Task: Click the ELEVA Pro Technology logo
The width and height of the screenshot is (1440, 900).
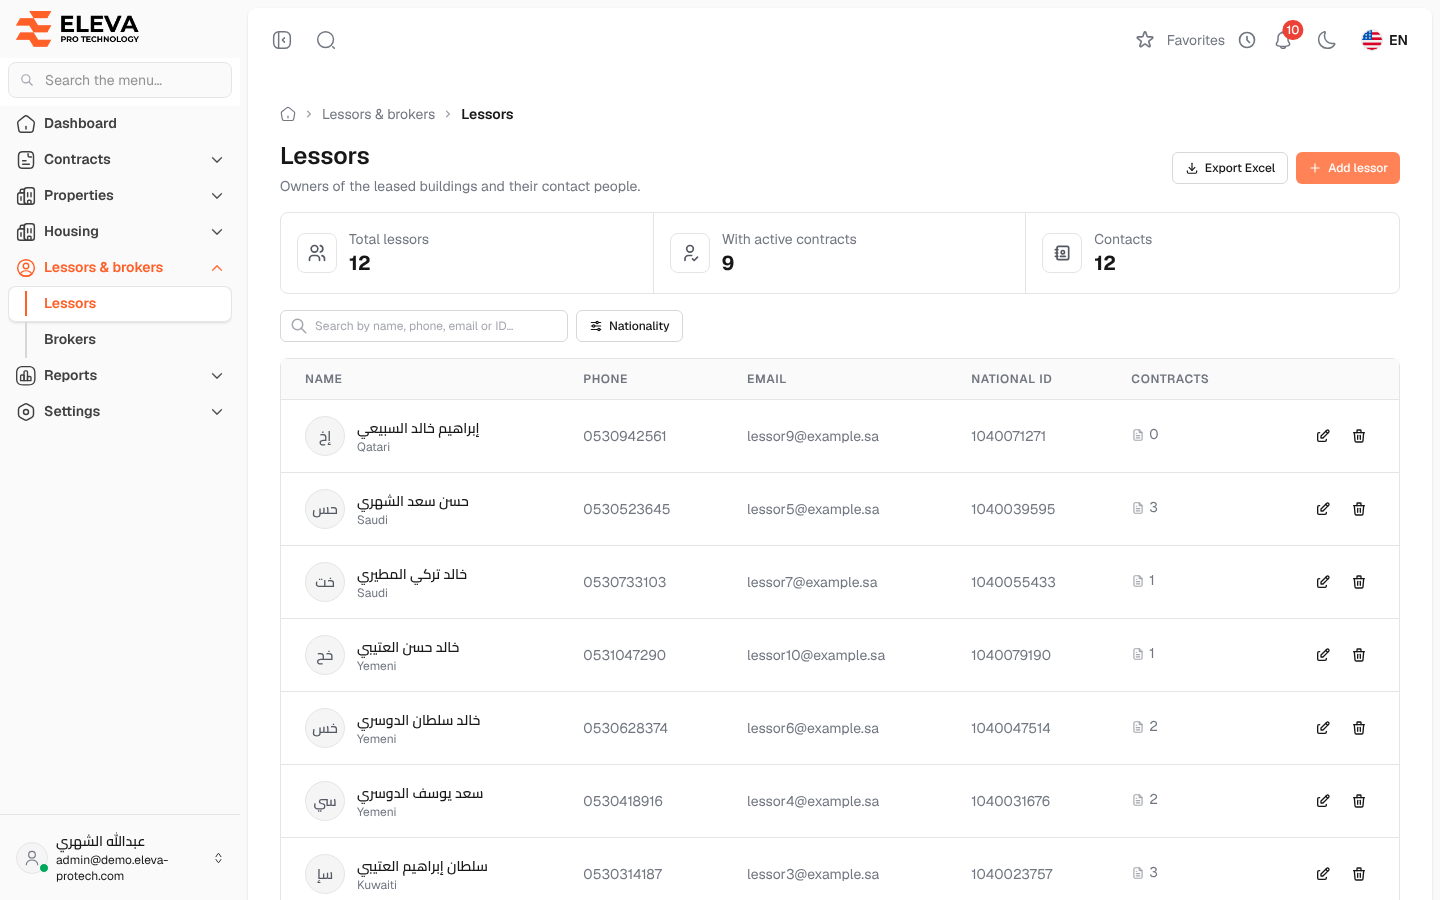Action: pyautogui.click(x=78, y=28)
